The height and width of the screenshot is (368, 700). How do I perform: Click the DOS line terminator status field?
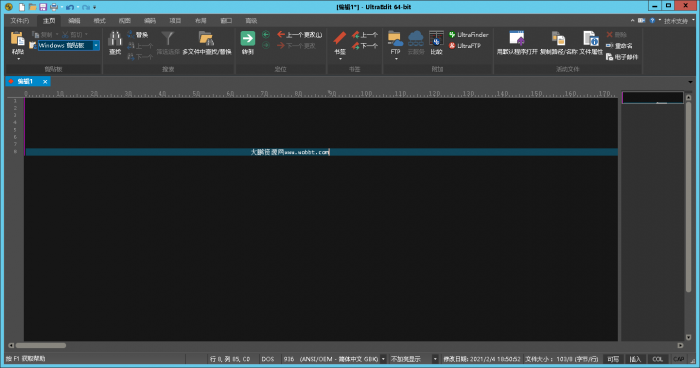click(268, 359)
